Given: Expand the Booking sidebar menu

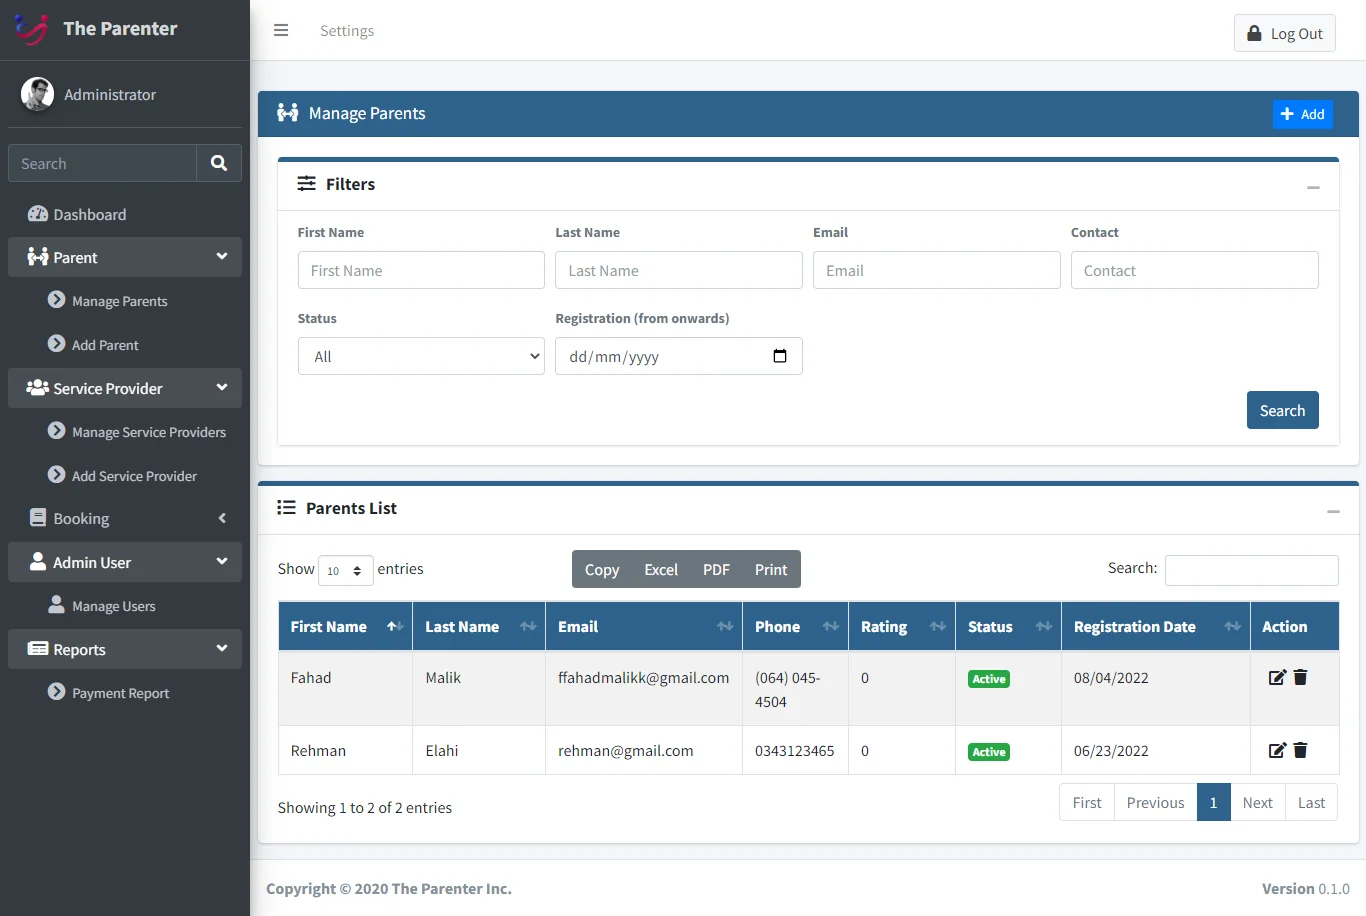Looking at the screenshot, I should click(x=125, y=519).
